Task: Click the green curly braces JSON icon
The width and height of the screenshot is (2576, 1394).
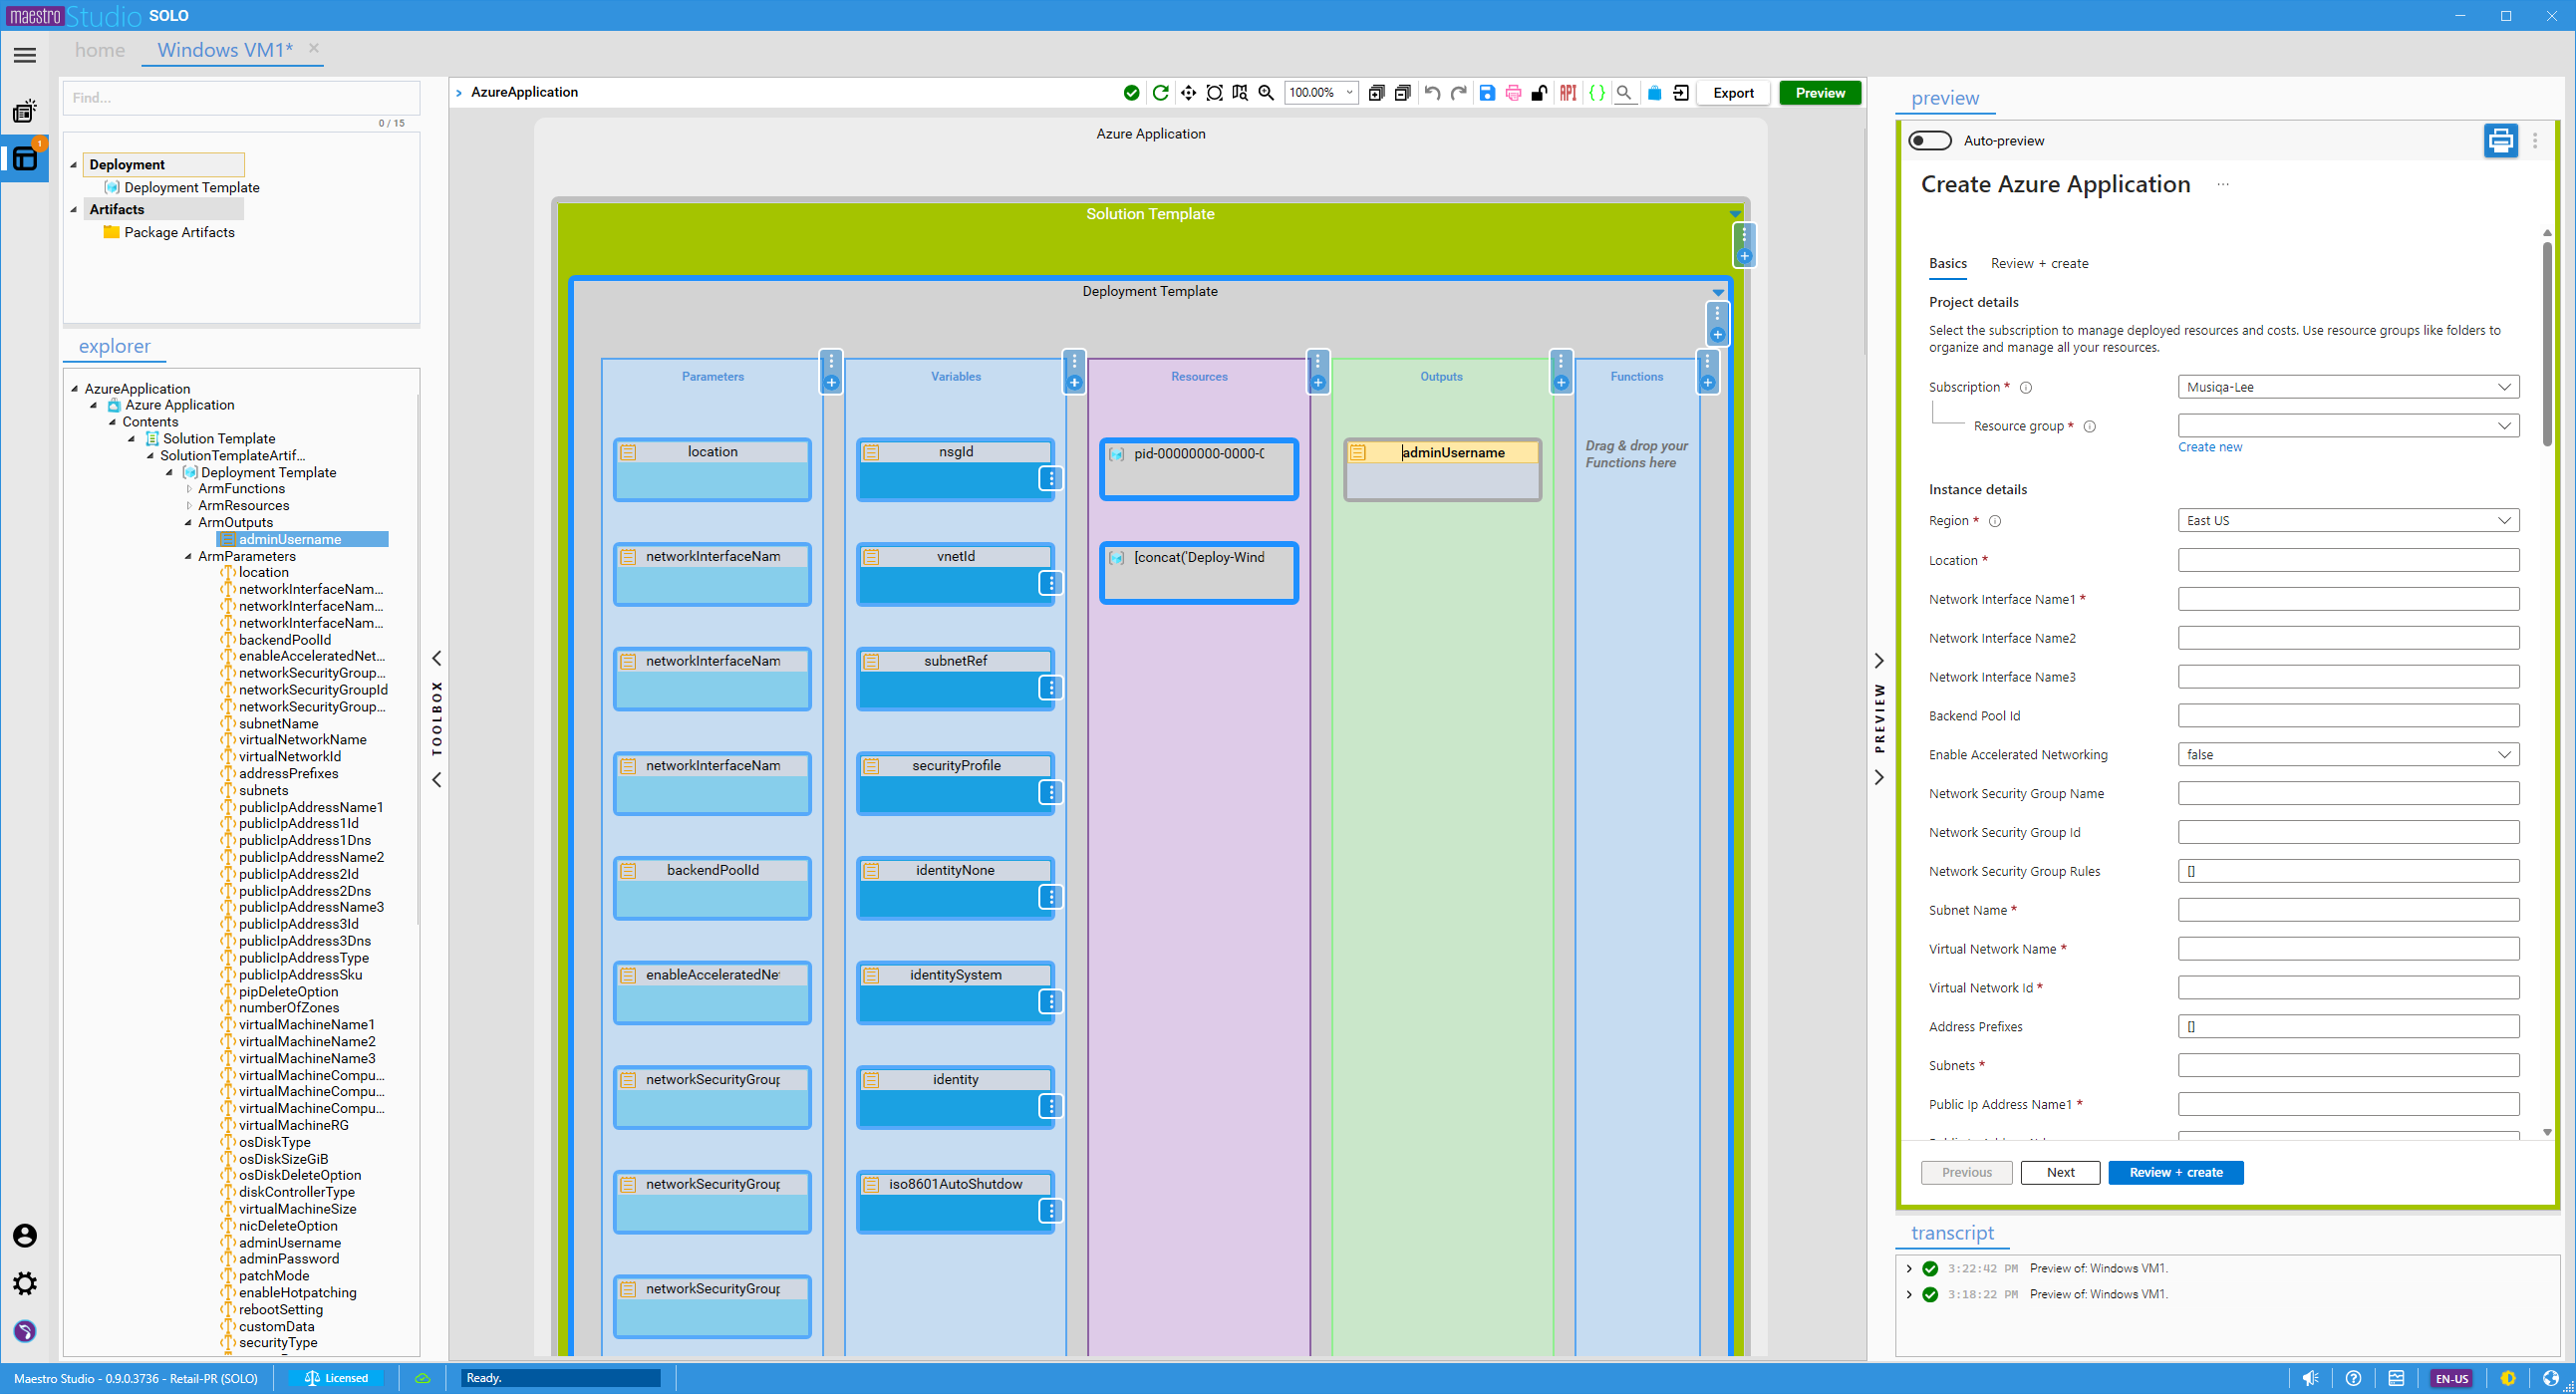Action: [x=1597, y=93]
